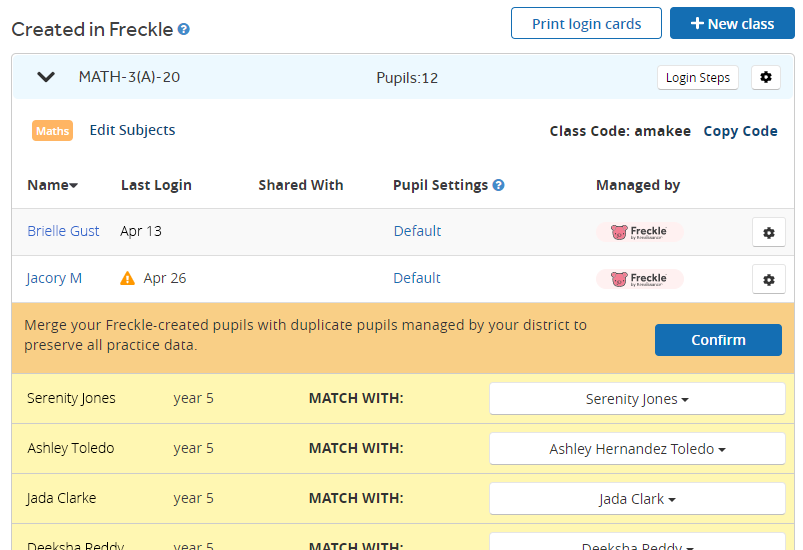Open settings gear for Brielle Gust
Image resolution: width=803 pixels, height=550 pixels.
[769, 232]
